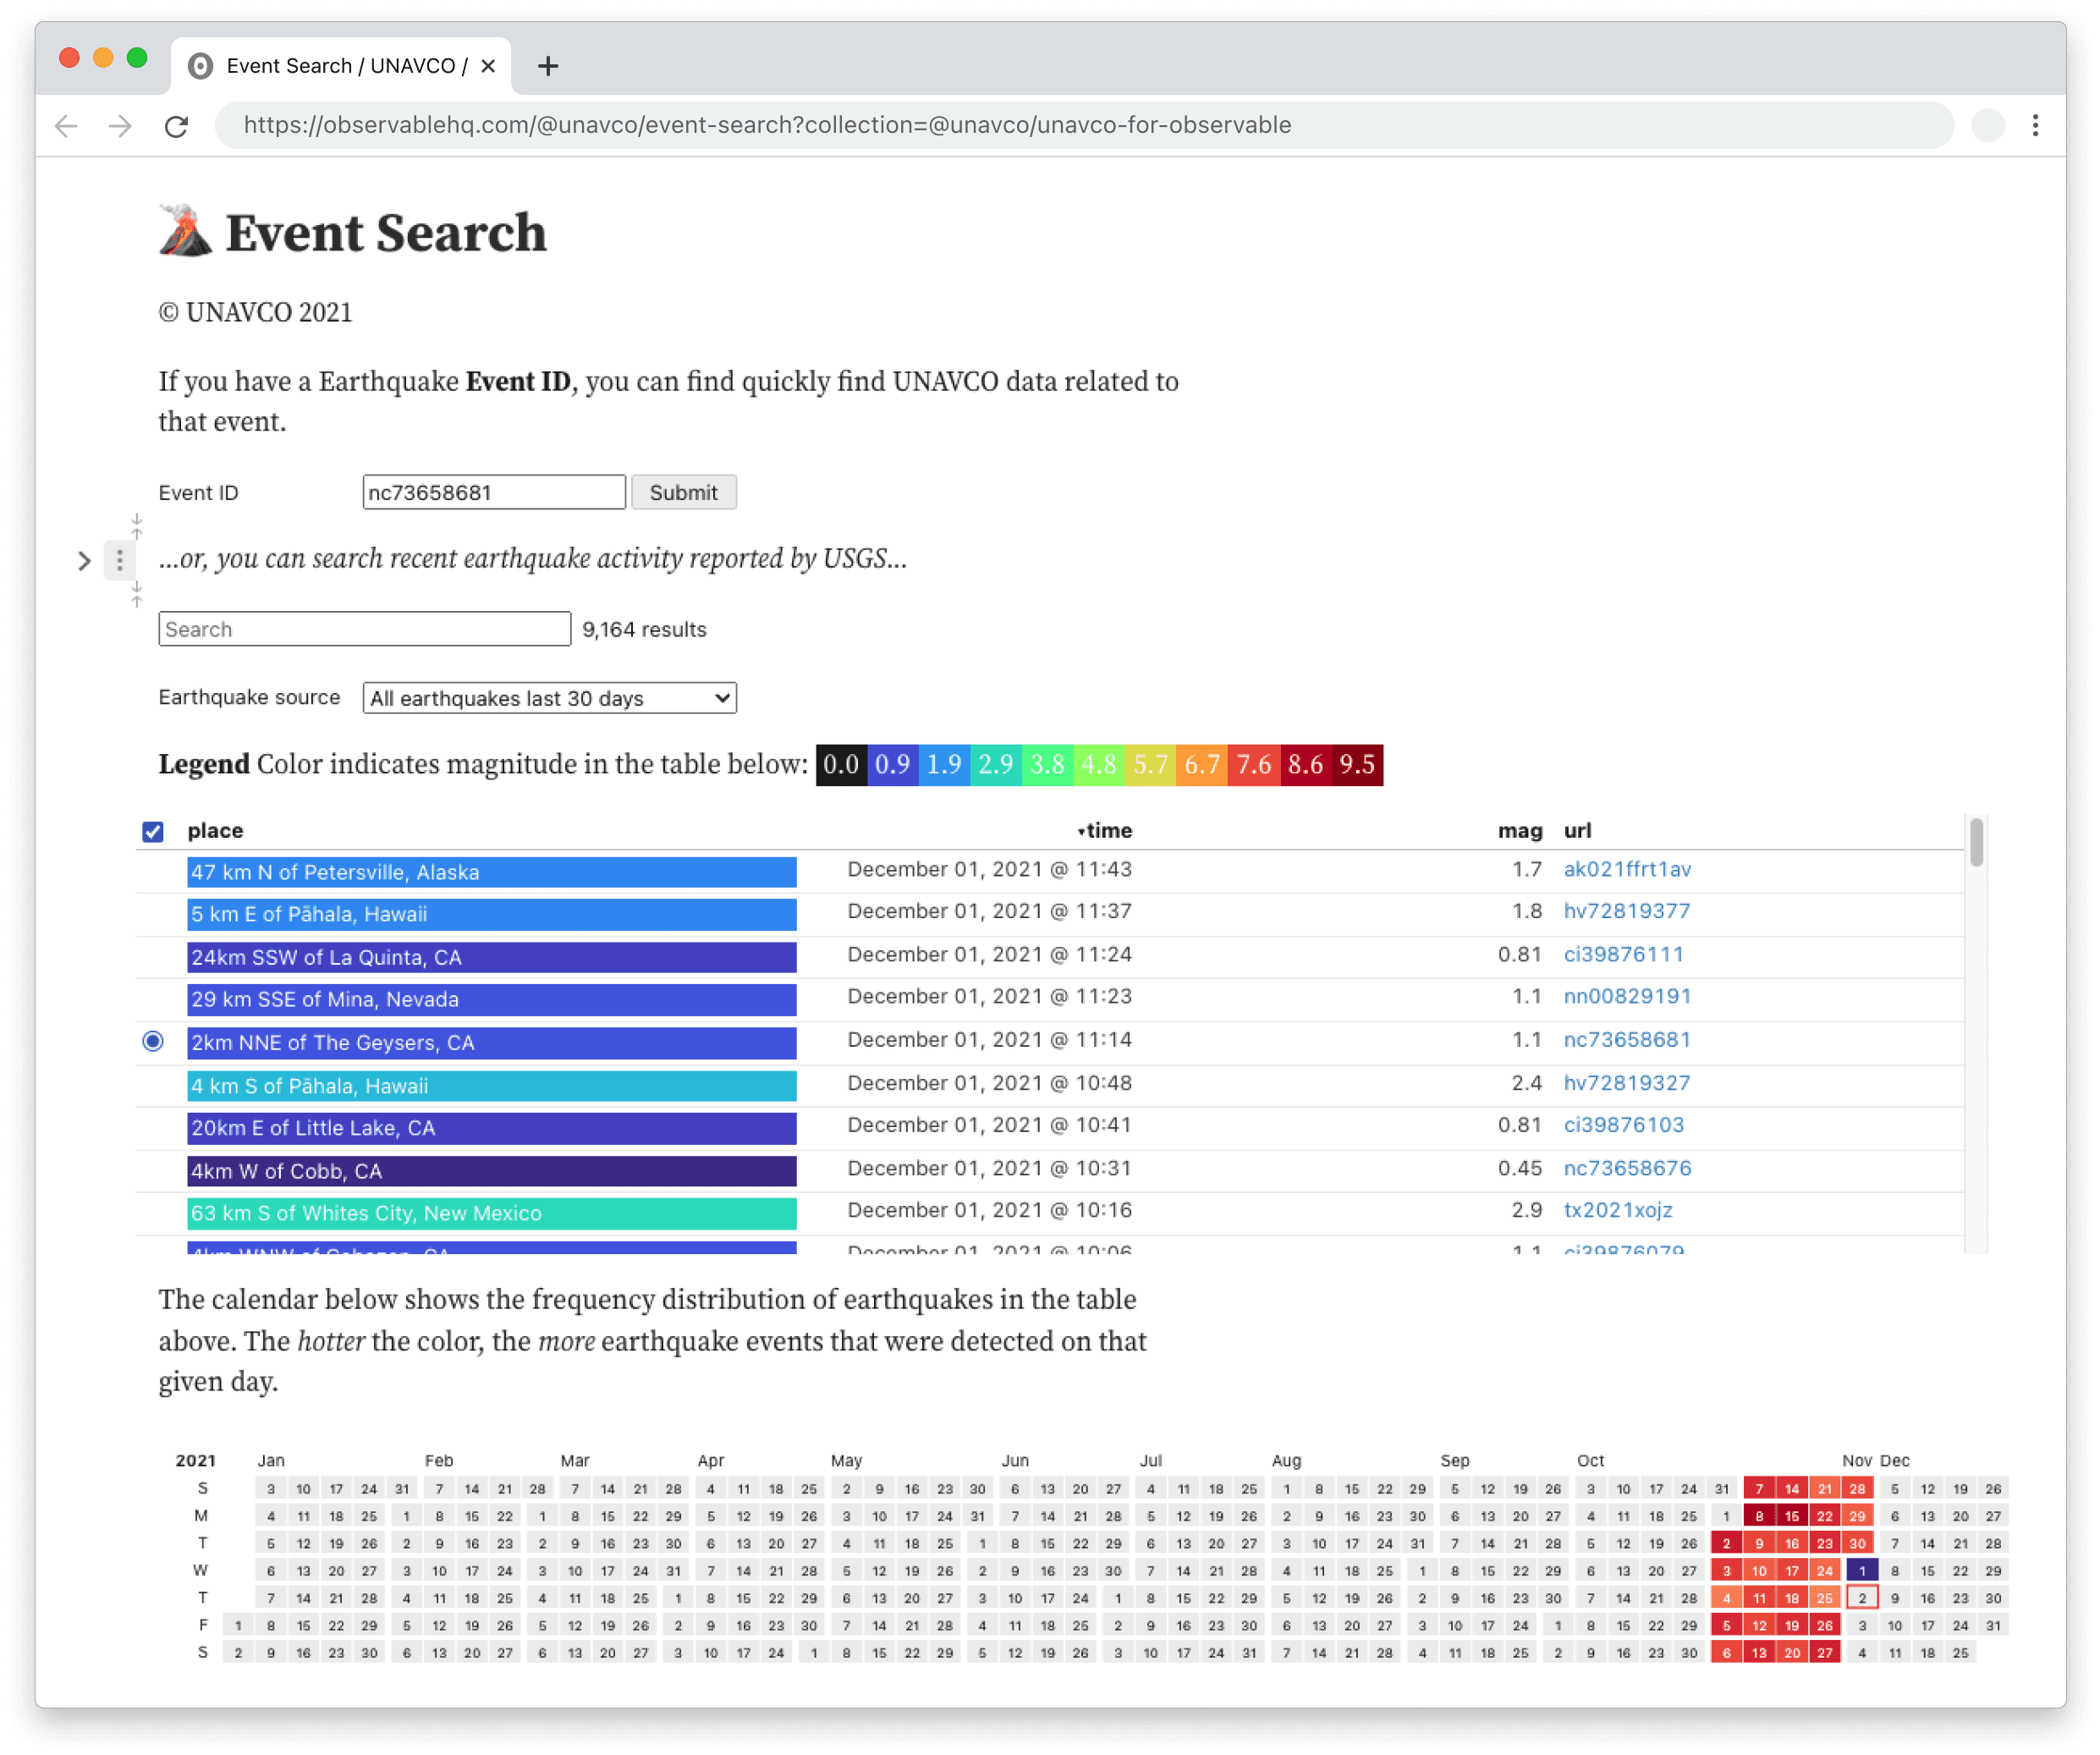
Task: Open the cell menu three-dot icon
Action: (120, 560)
